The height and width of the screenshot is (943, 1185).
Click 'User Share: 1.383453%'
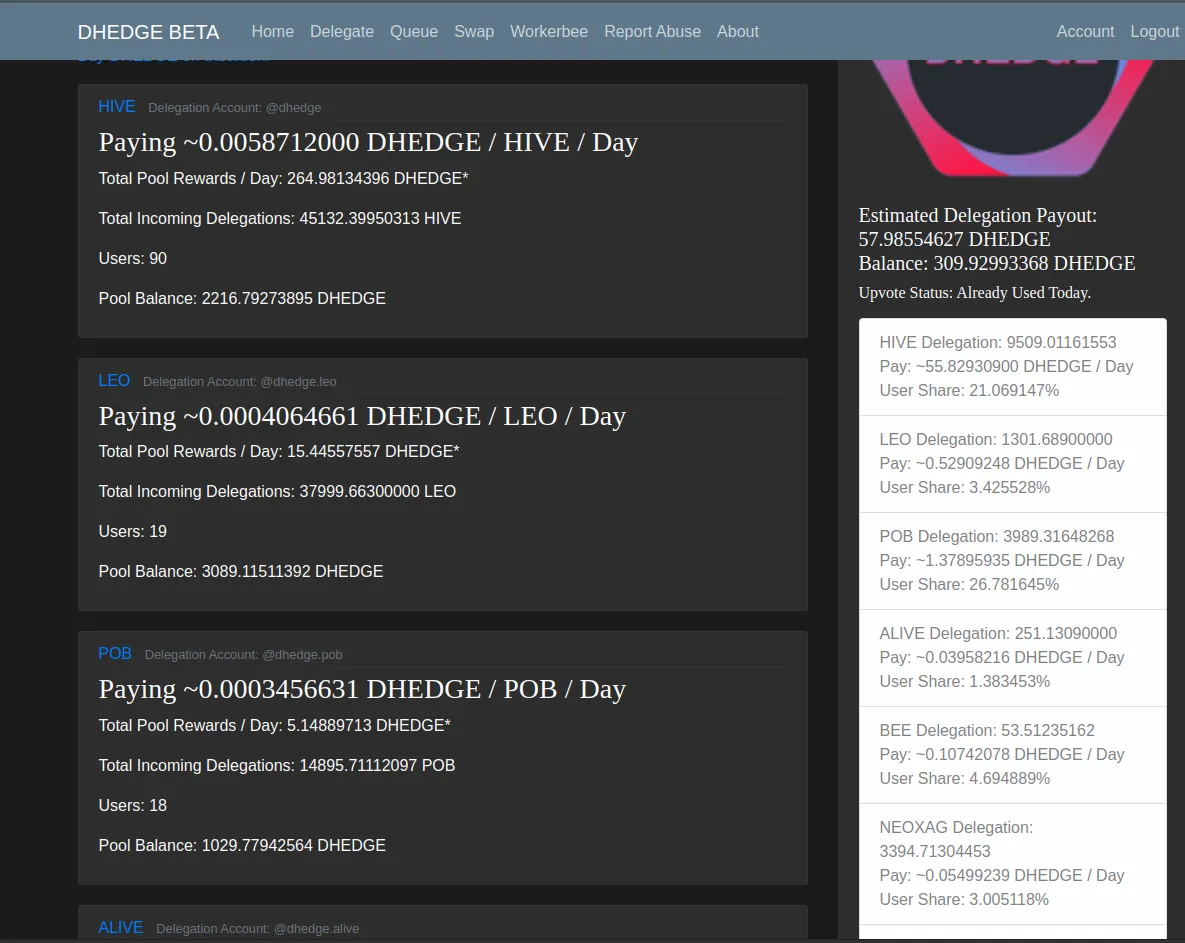[965, 682]
